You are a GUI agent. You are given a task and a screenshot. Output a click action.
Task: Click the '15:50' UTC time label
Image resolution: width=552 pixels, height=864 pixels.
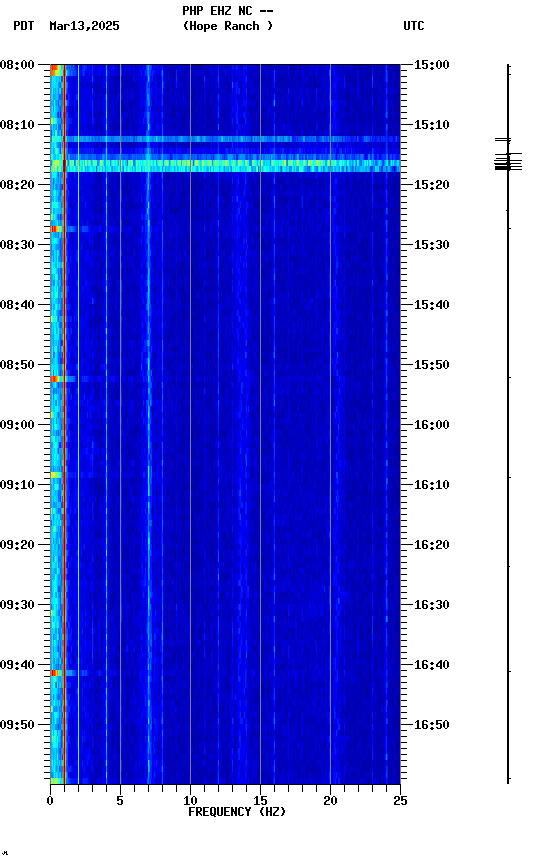pyautogui.click(x=431, y=365)
